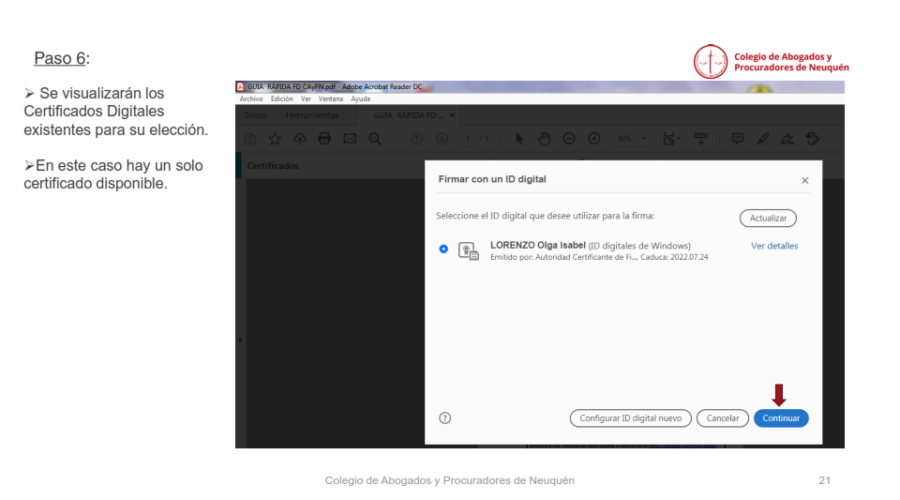Select the hand pan tool
Viewport: 900px width, 500px height.
coord(544,138)
